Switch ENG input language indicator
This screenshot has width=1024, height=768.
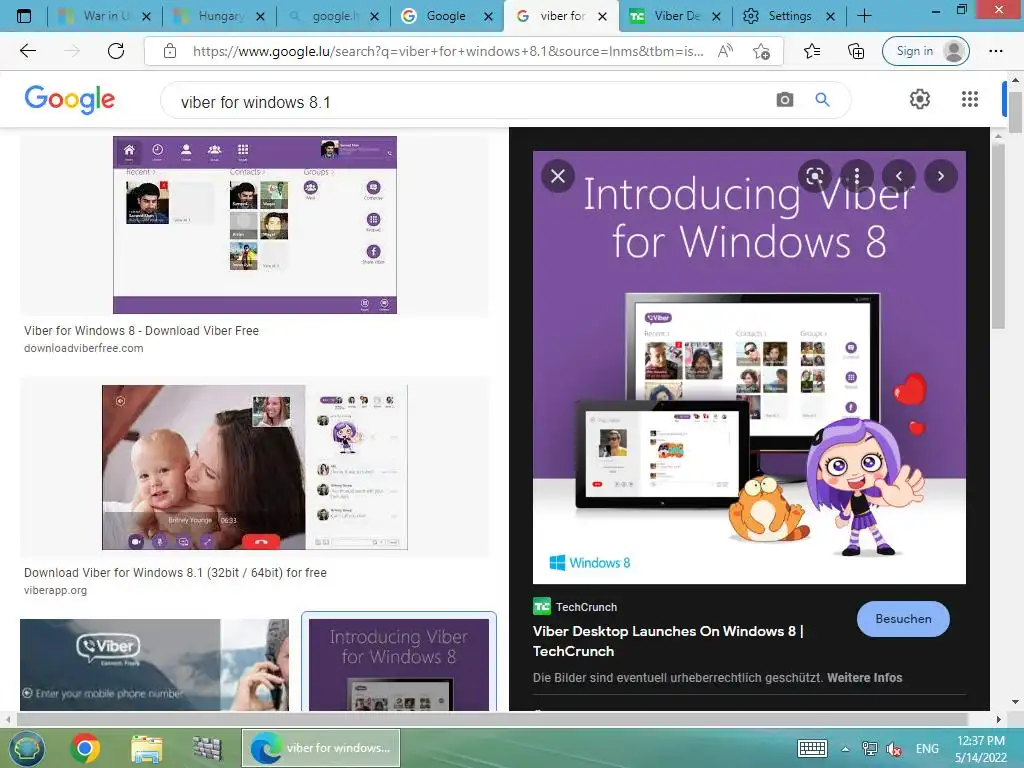[x=927, y=748]
